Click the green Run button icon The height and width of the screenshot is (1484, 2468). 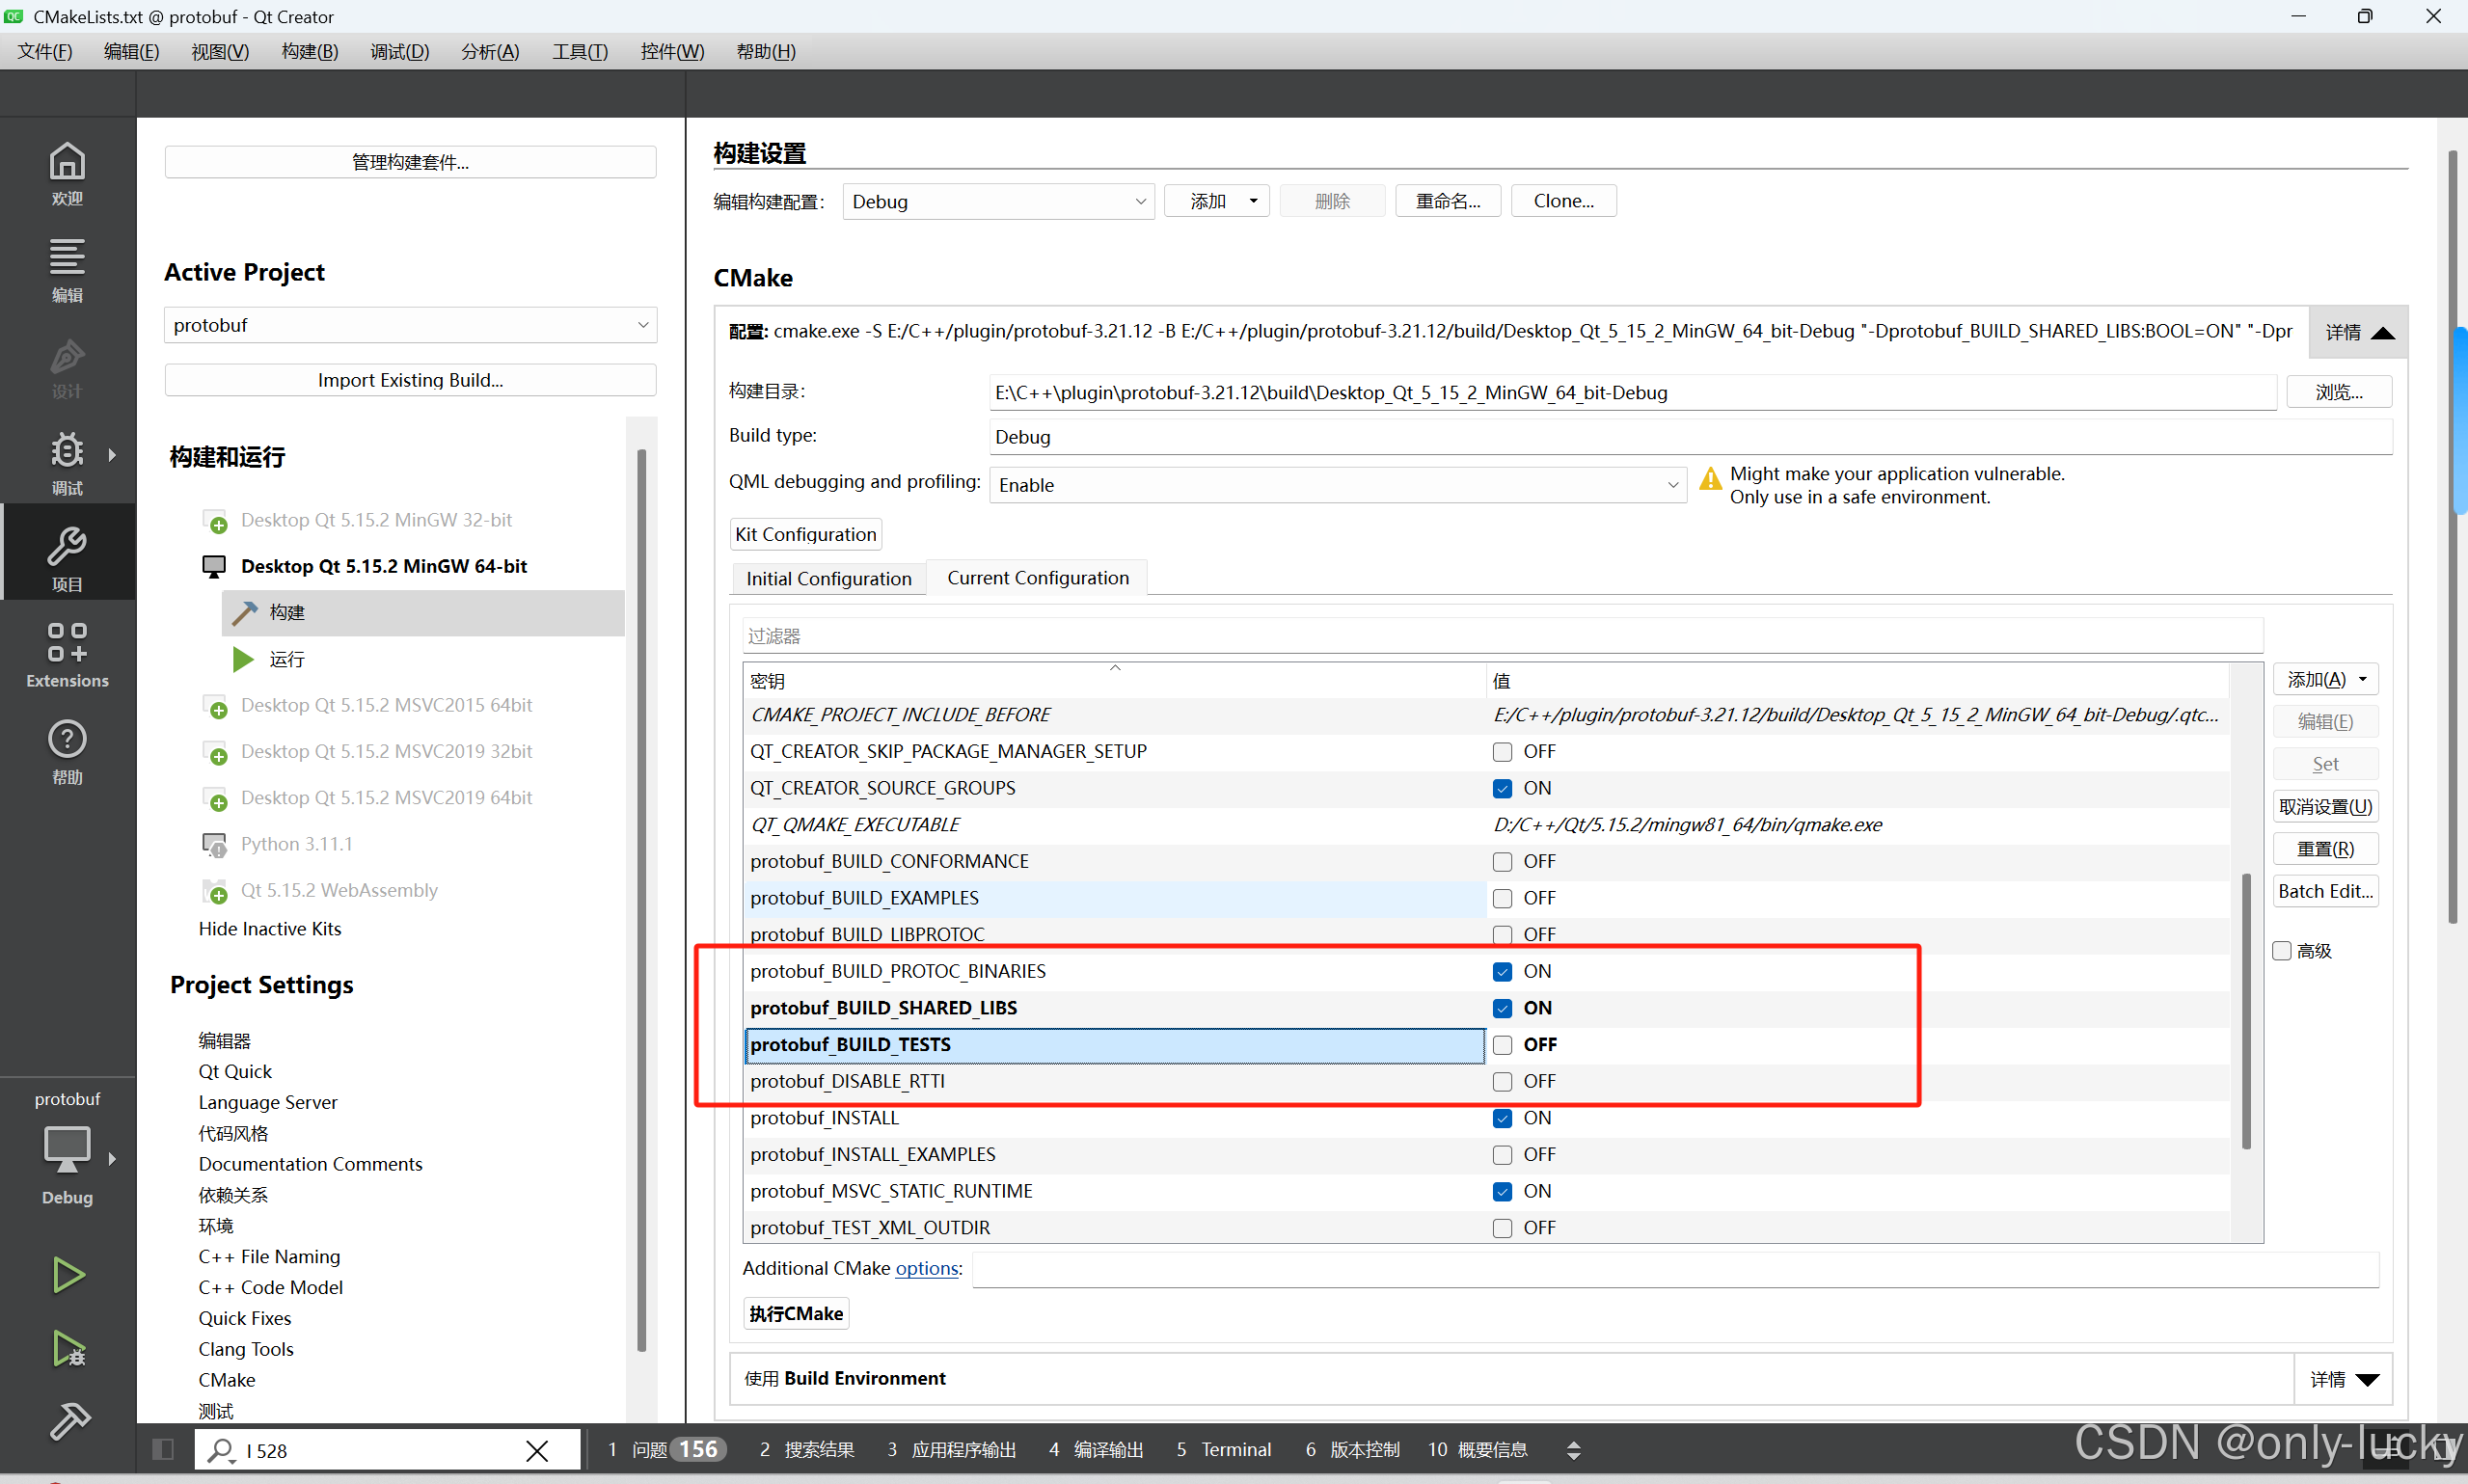tap(67, 1275)
